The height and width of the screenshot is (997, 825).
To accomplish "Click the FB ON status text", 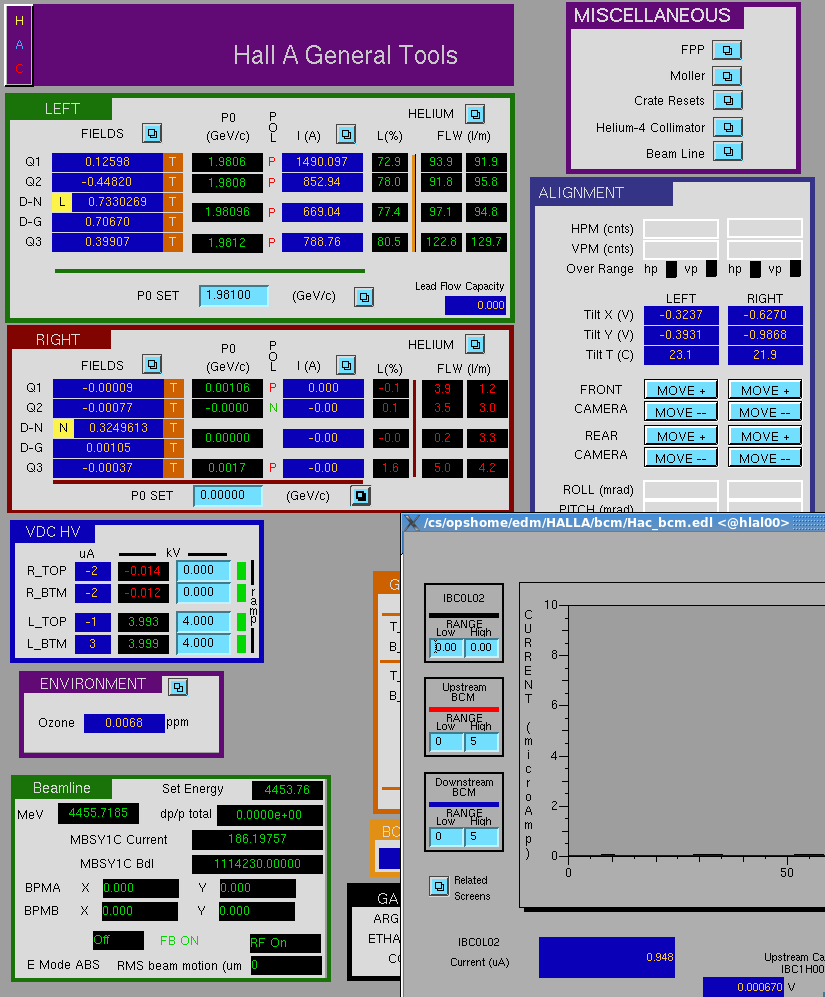I will tap(179, 940).
